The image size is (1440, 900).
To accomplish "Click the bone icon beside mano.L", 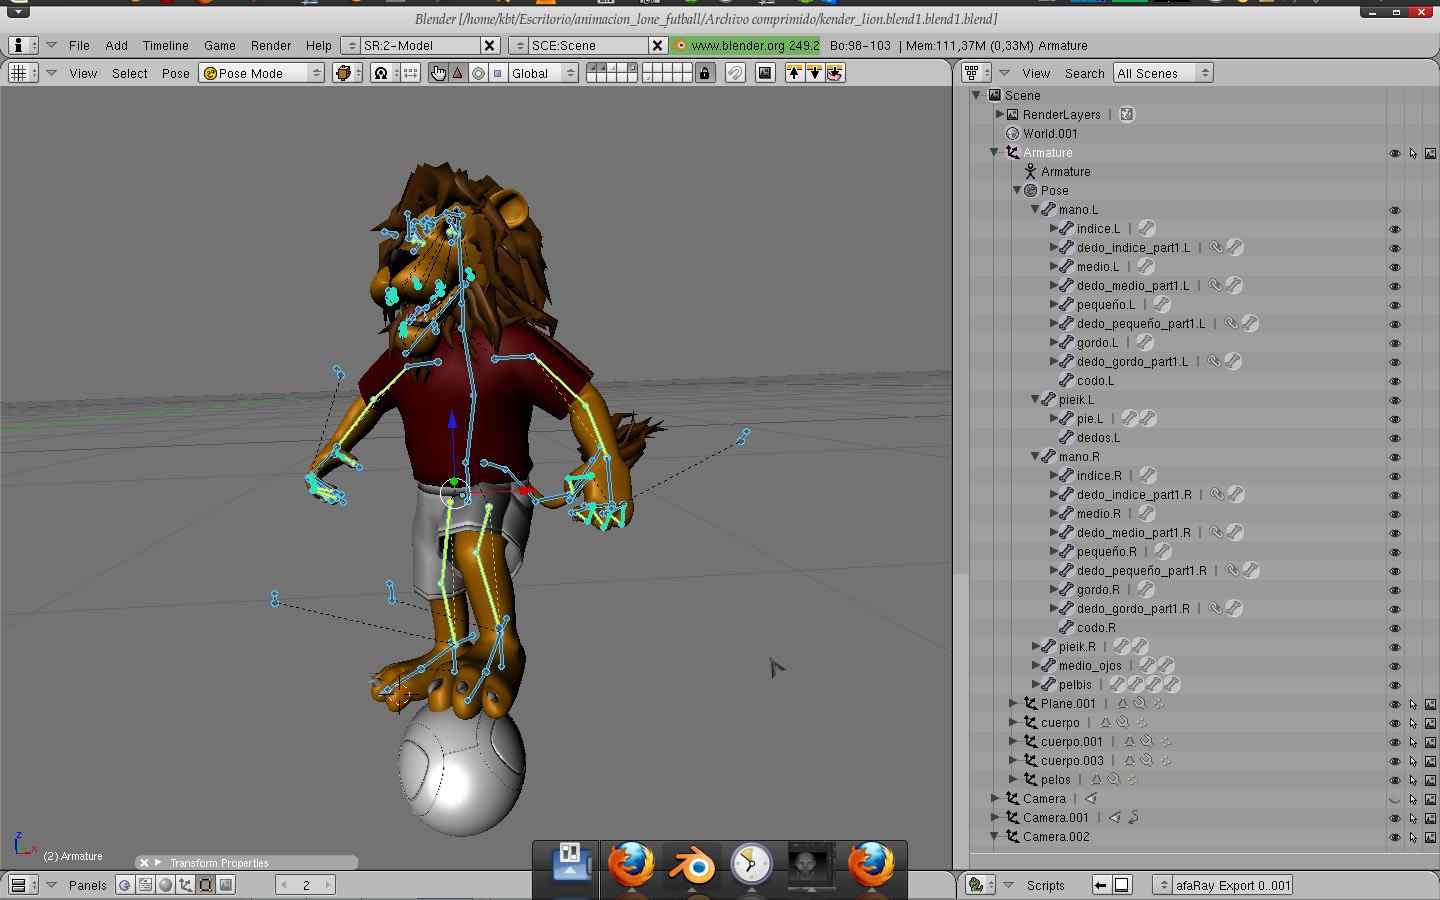I will [x=1048, y=210].
